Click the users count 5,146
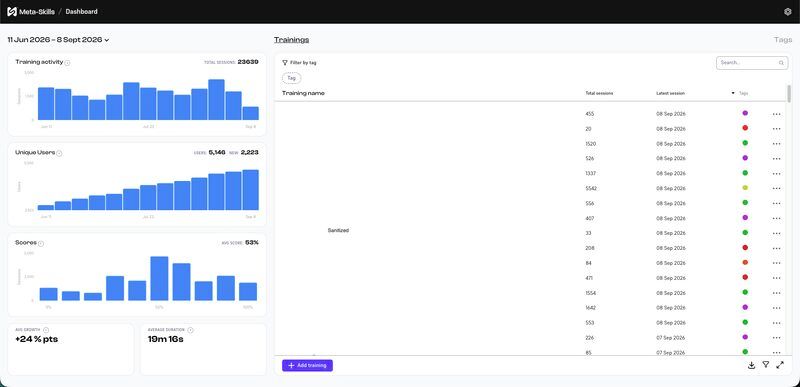This screenshot has width=800, height=387. (217, 152)
